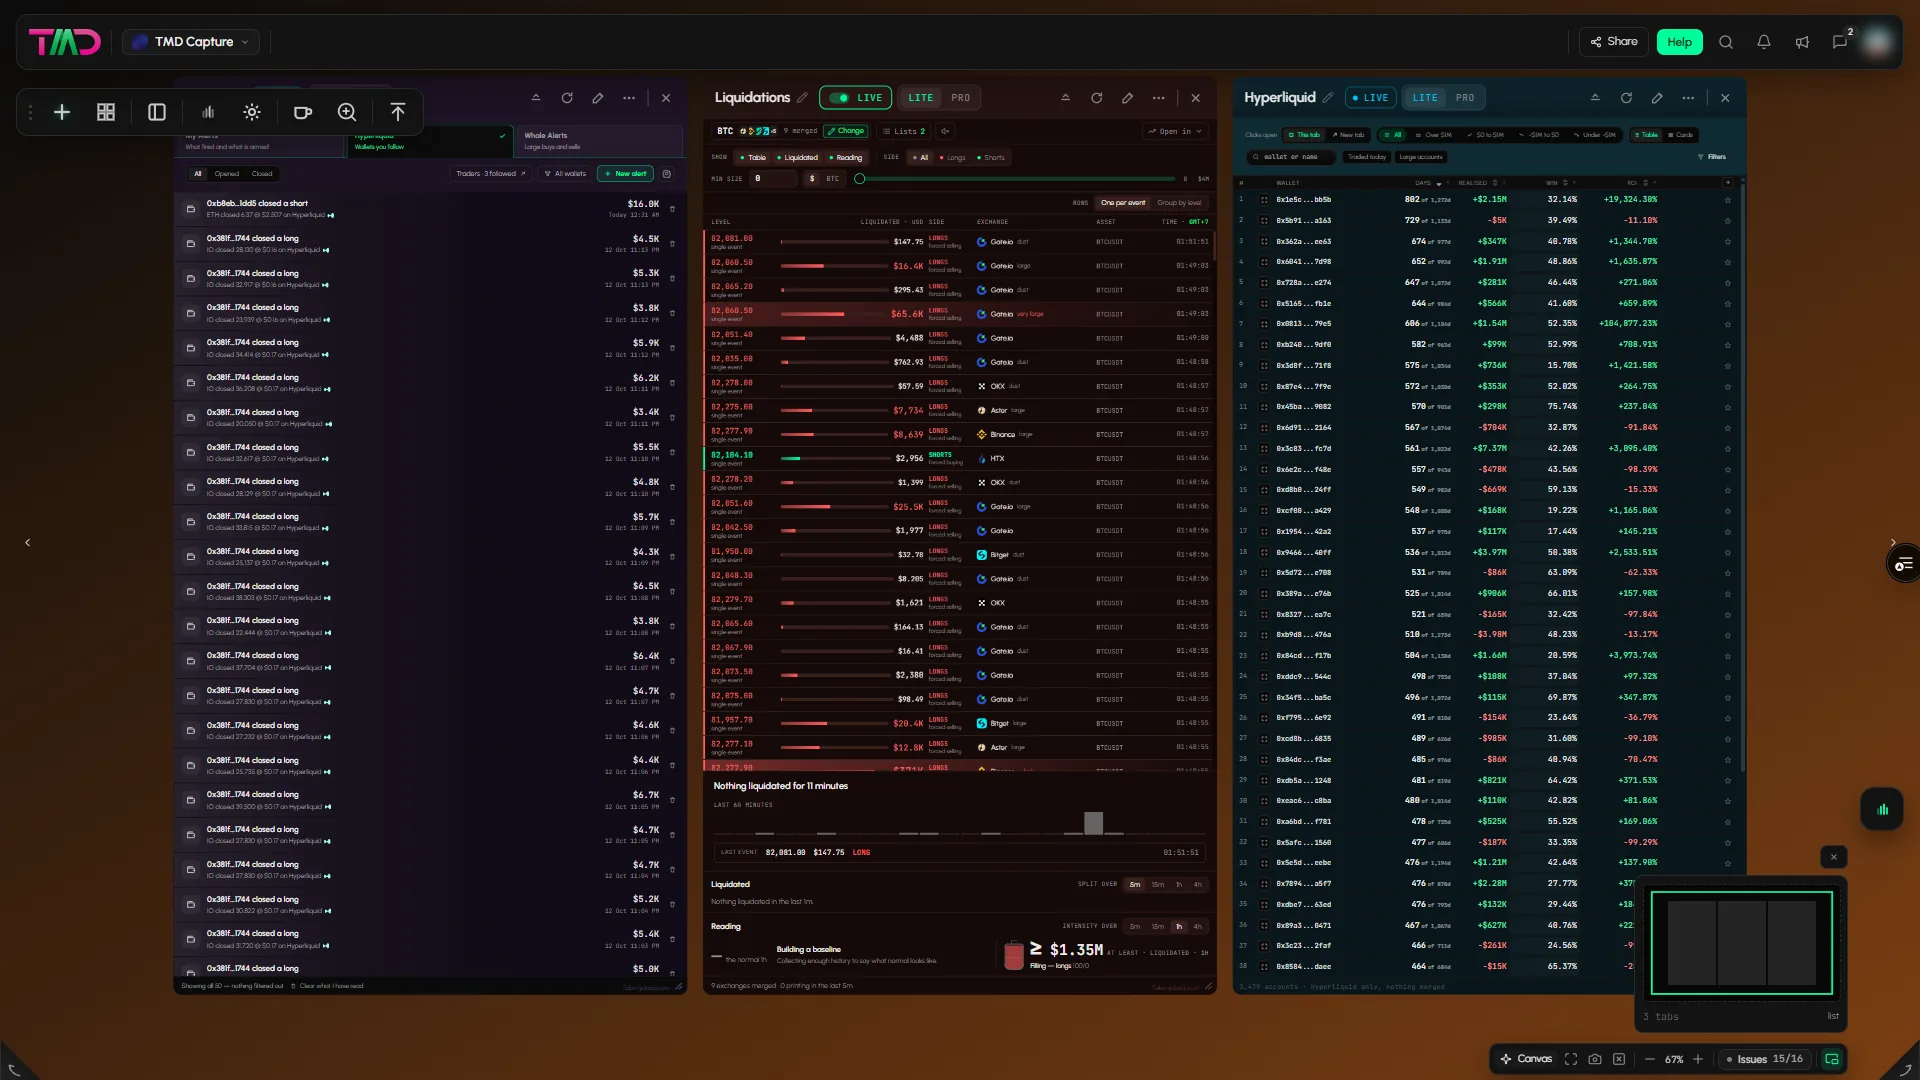Rename Hyperliquid via pencil beside title

(1328, 98)
